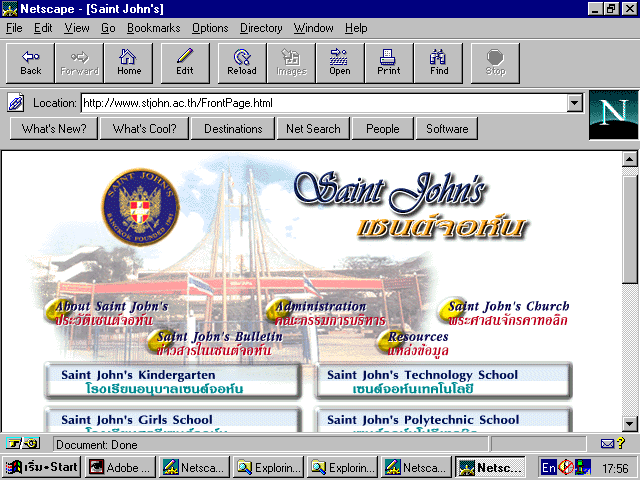Click the Edit pencil toolbar icon
Image resolution: width=640 pixels, height=480 pixels.
[185, 63]
